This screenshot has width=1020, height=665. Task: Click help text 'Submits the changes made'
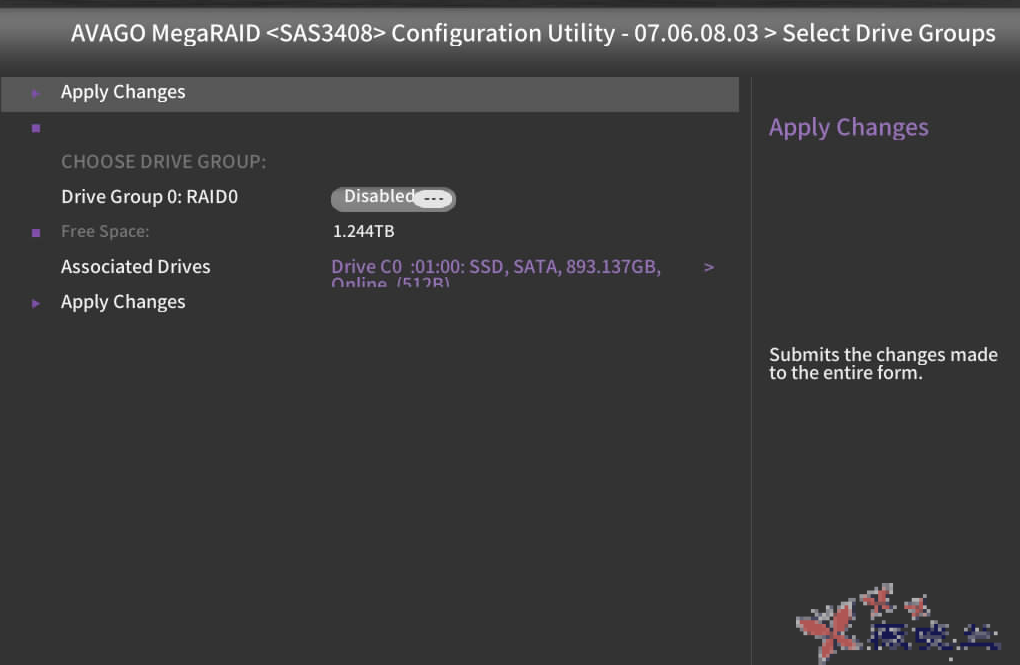883,355
